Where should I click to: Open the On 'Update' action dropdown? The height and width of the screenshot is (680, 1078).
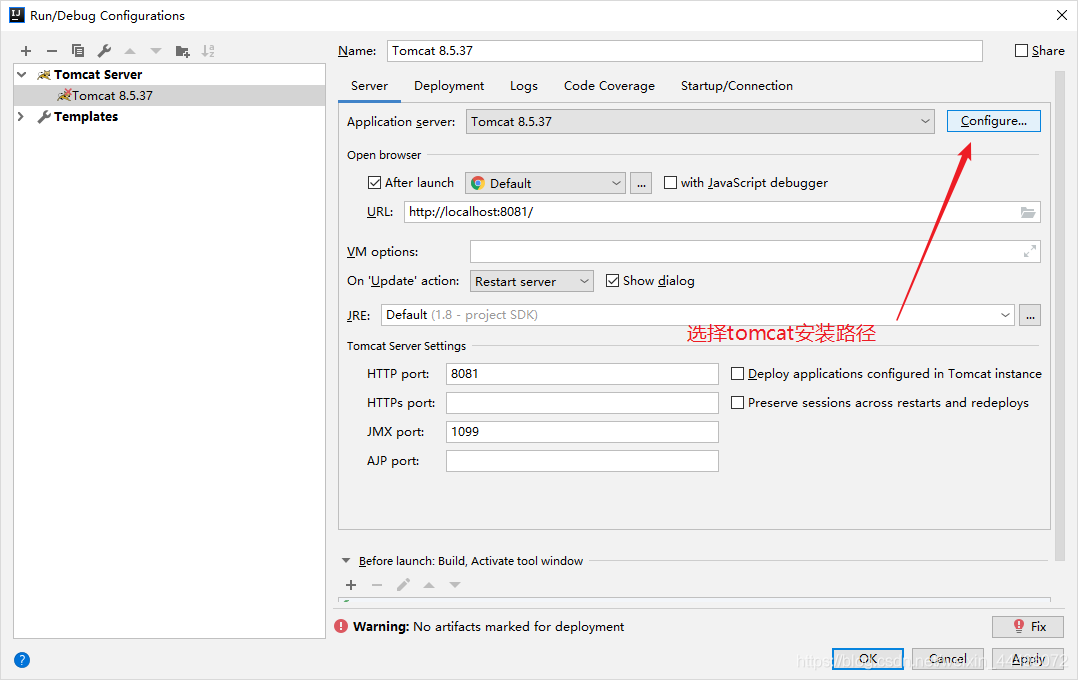click(x=531, y=281)
